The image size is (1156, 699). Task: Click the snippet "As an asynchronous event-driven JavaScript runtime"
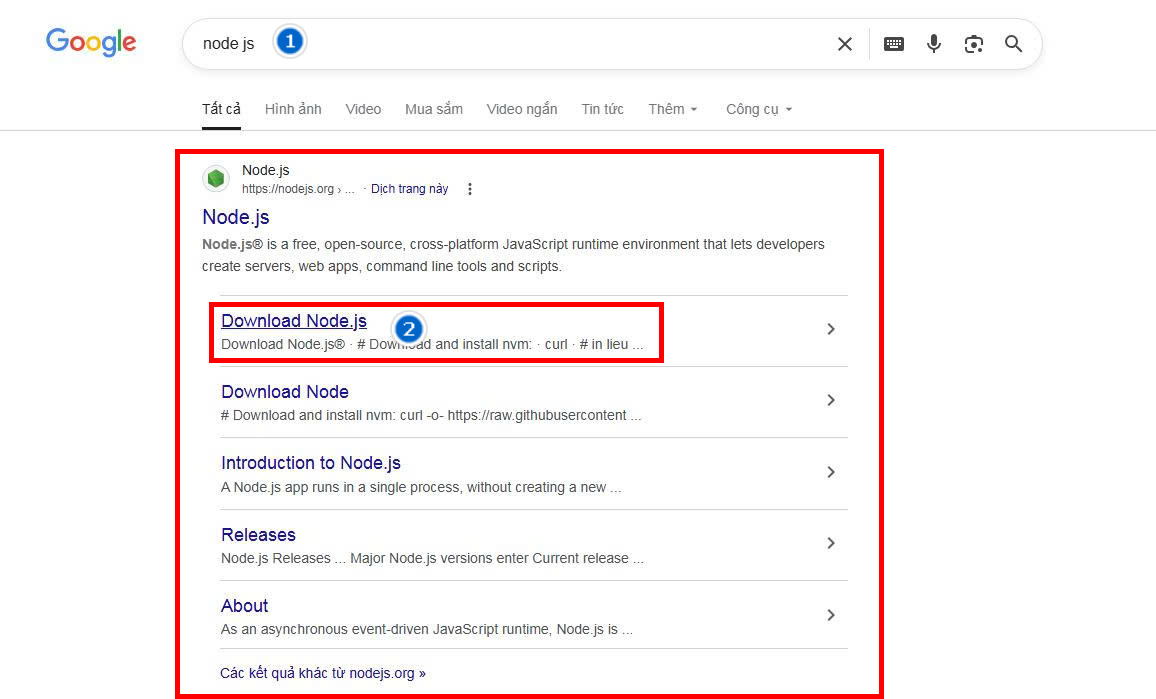pyautogui.click(x=427, y=630)
